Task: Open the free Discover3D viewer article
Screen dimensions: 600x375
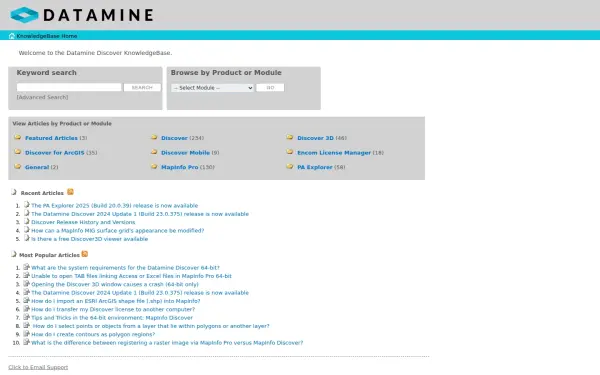Action: tap(90, 239)
